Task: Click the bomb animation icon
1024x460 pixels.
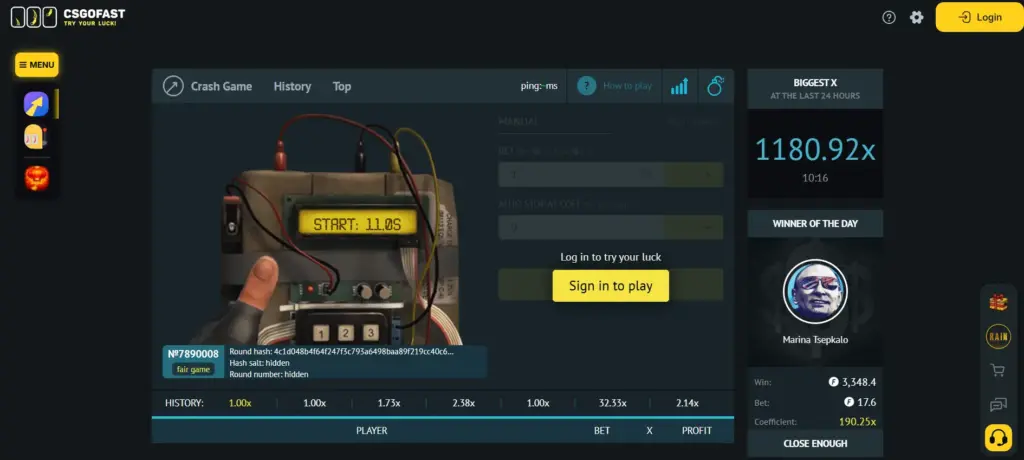Action: (x=716, y=86)
